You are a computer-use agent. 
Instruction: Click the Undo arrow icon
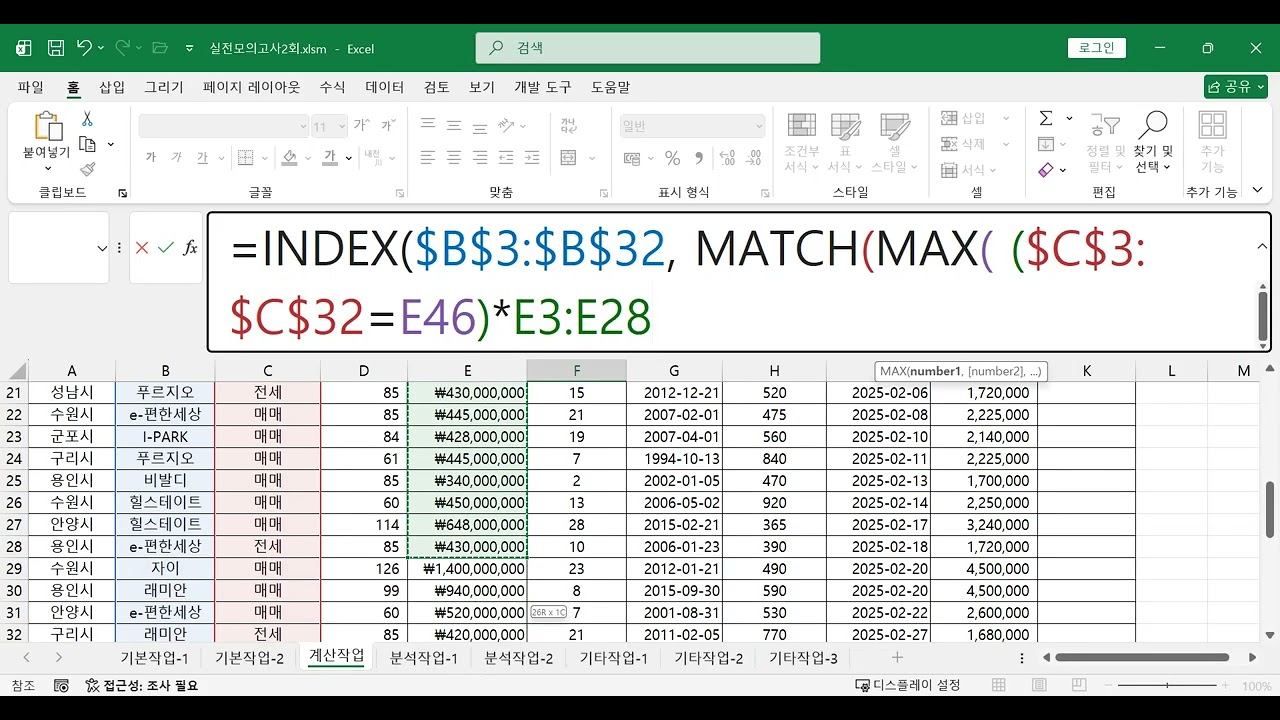(x=84, y=48)
